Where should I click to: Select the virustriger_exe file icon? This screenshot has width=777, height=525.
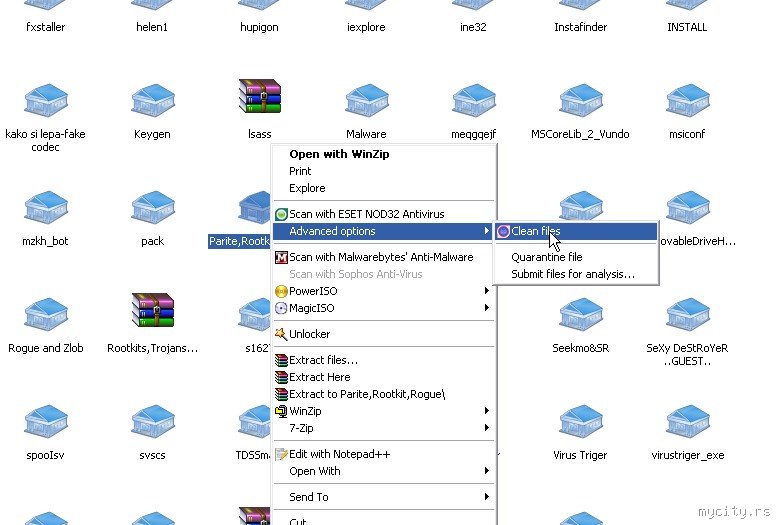coord(688,421)
